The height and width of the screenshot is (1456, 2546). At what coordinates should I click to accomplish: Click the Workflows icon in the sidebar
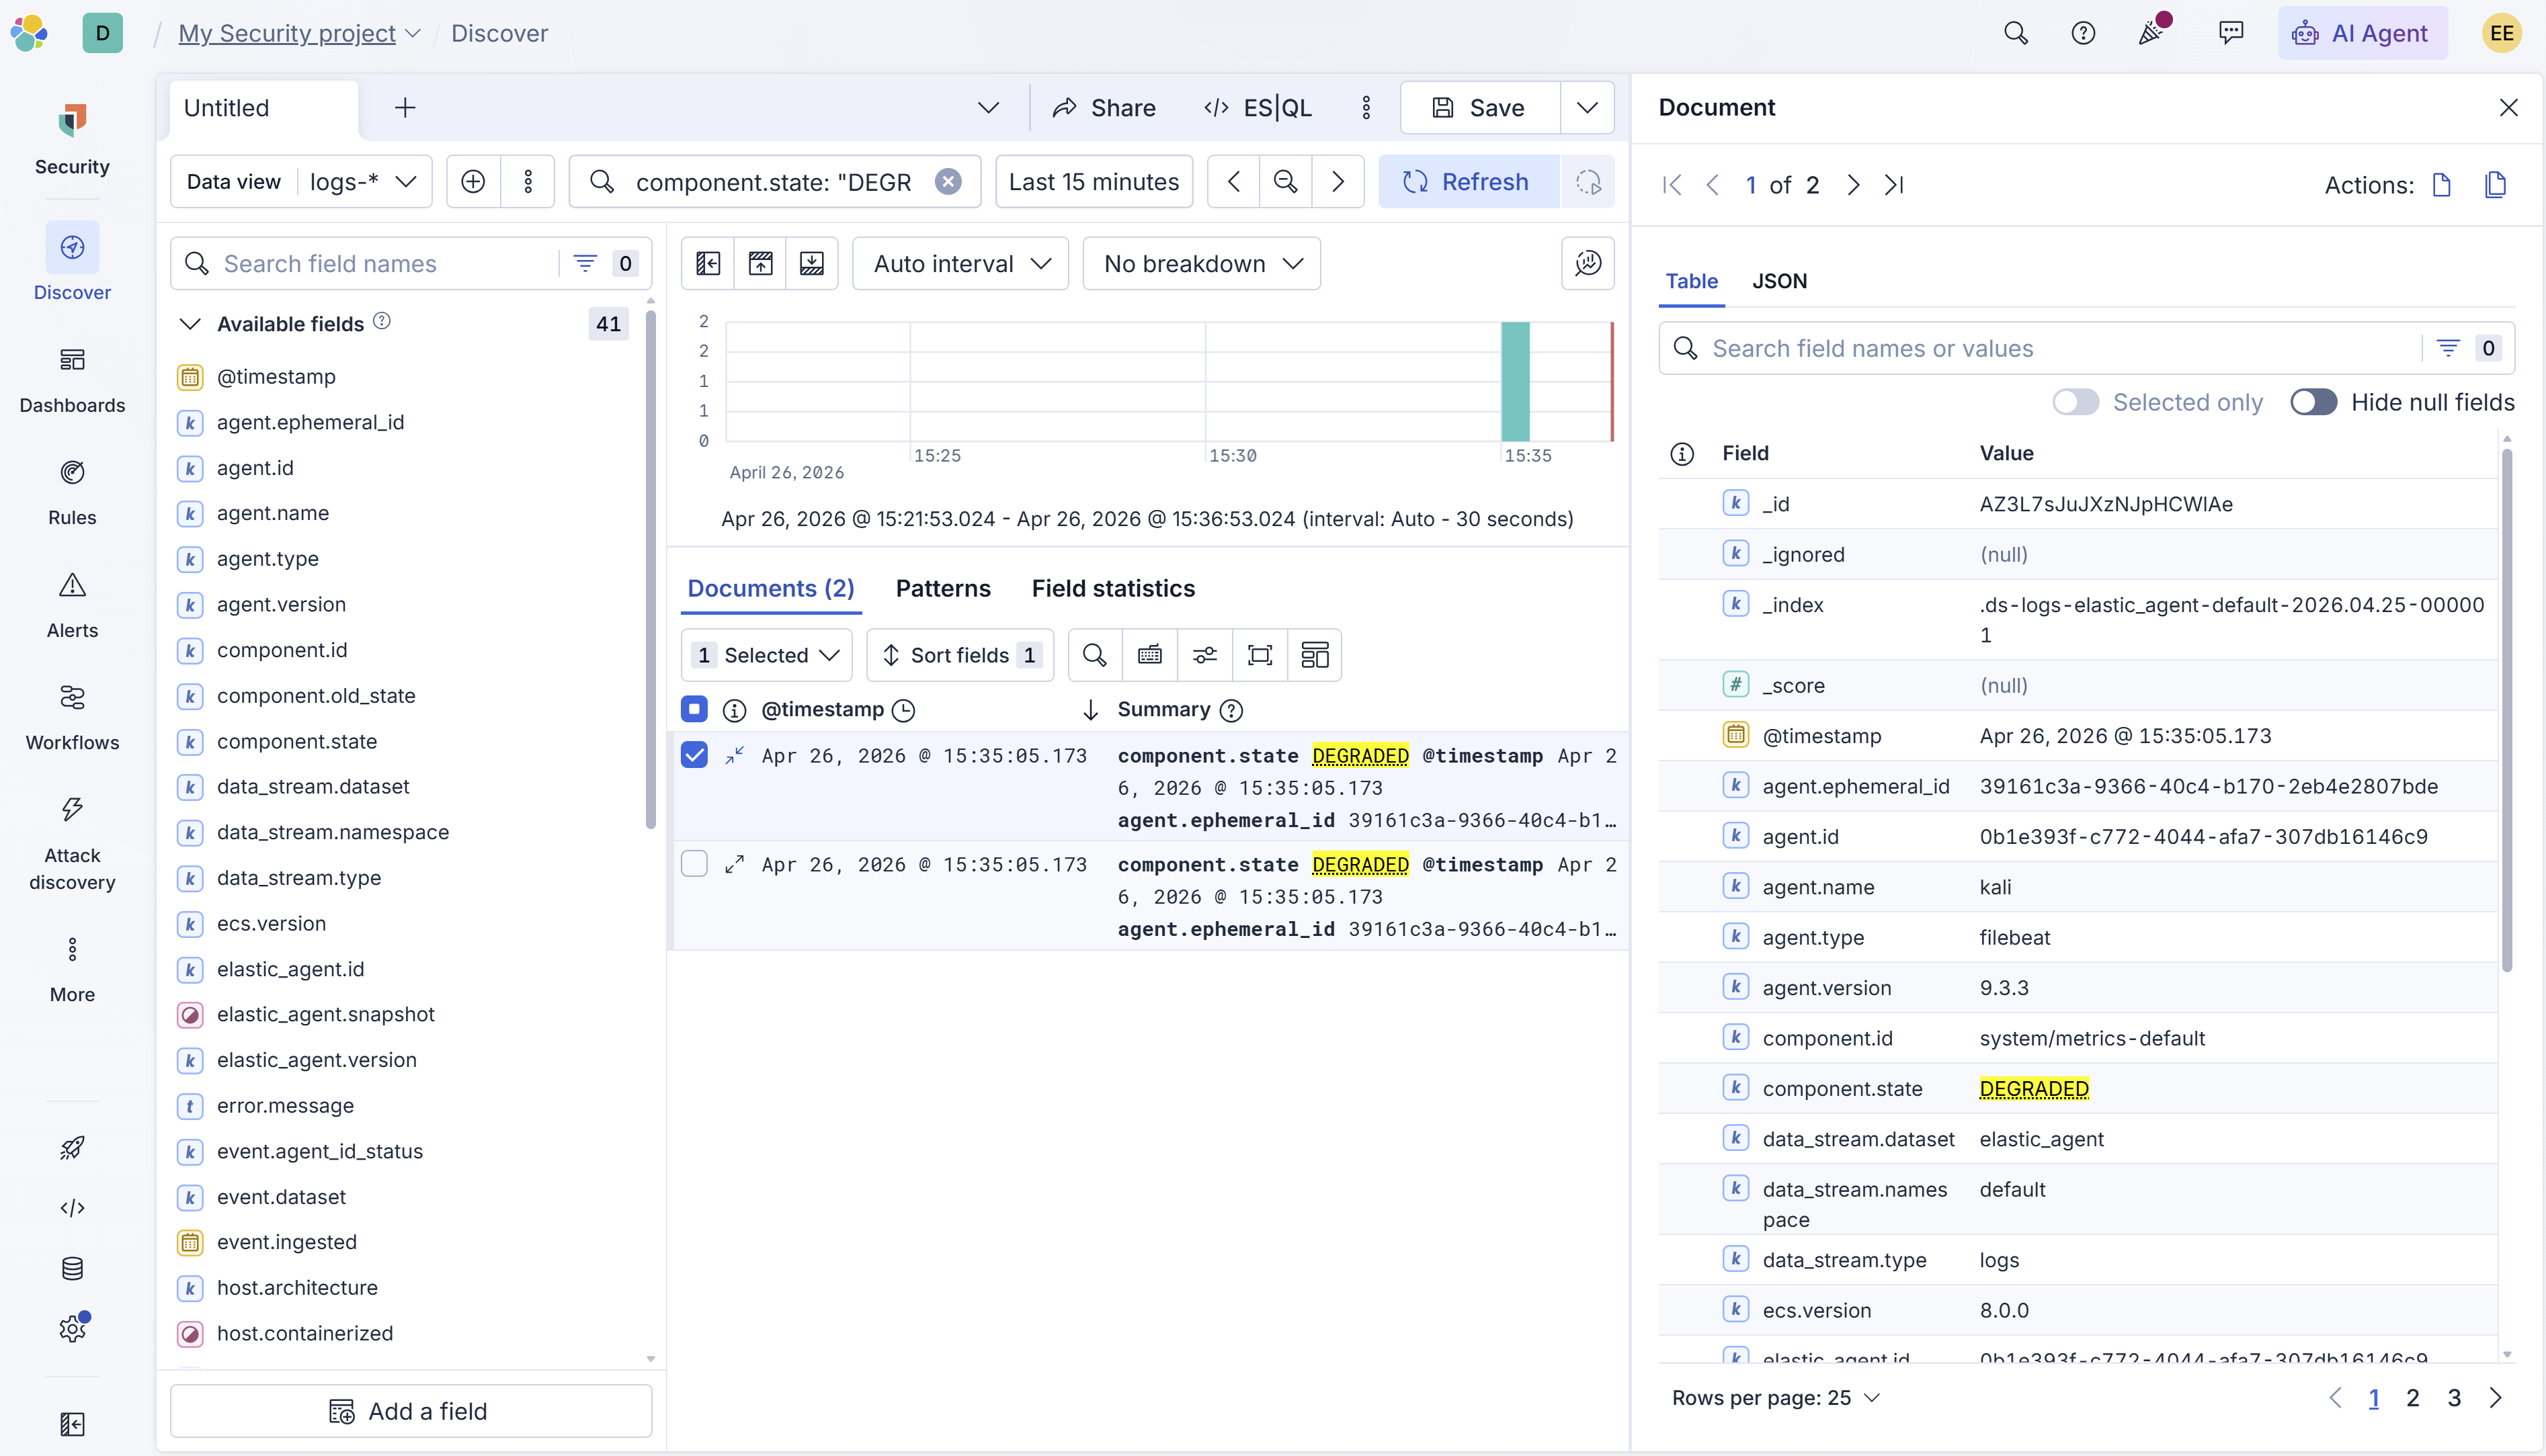[x=72, y=697]
